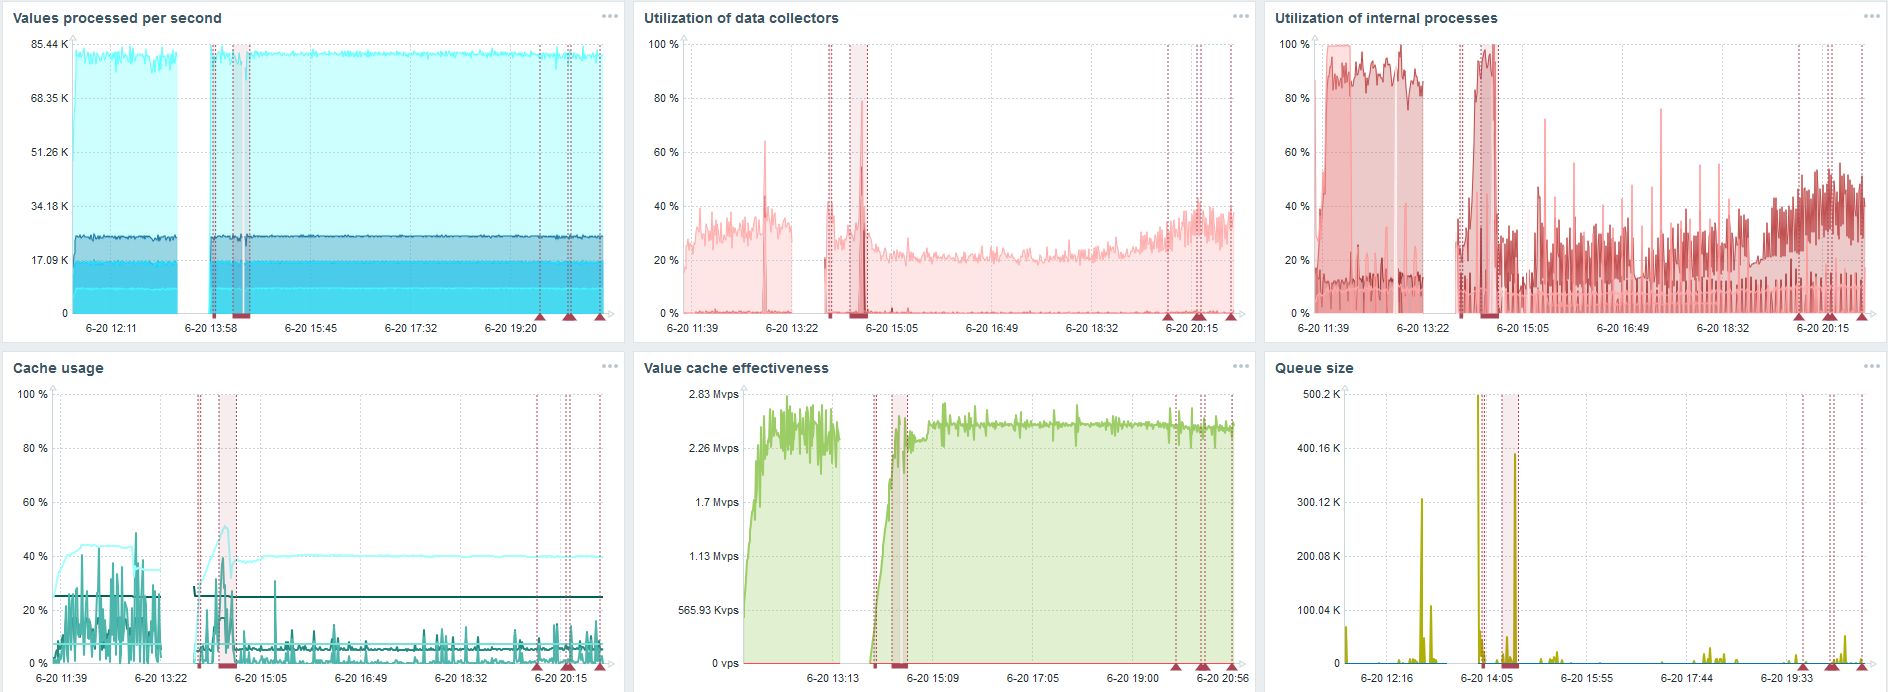Click 17.09 K axis label in Values processed graph
The height and width of the screenshot is (692, 1888).
tap(50, 260)
